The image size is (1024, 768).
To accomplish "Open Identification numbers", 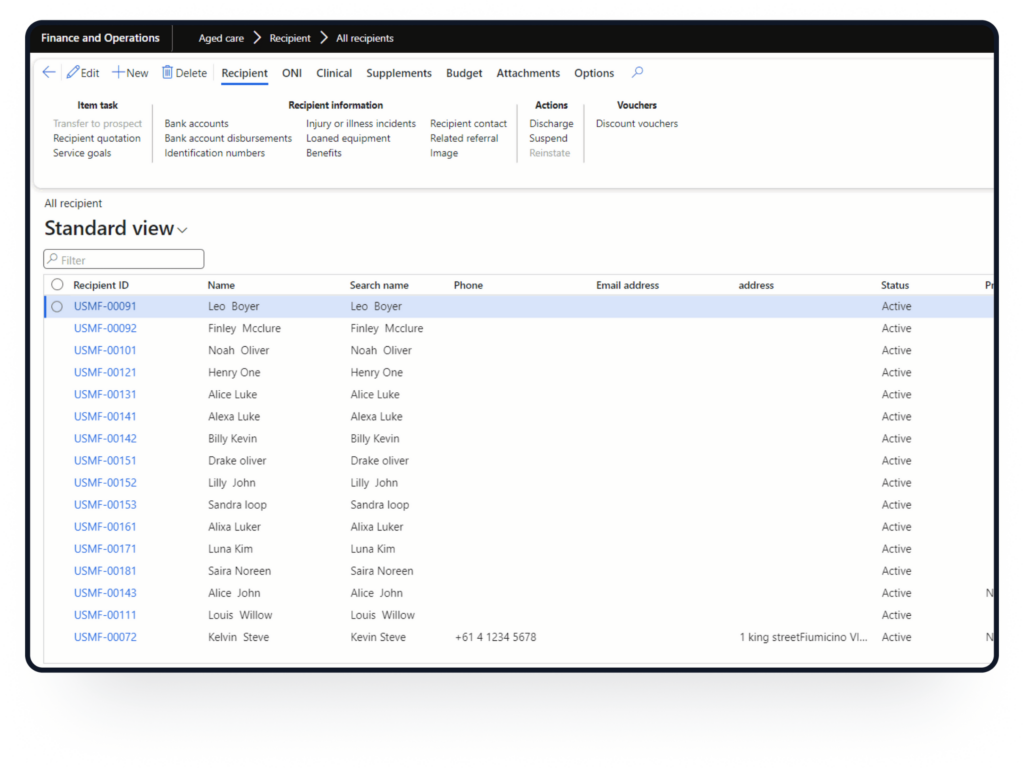I will click(x=215, y=153).
